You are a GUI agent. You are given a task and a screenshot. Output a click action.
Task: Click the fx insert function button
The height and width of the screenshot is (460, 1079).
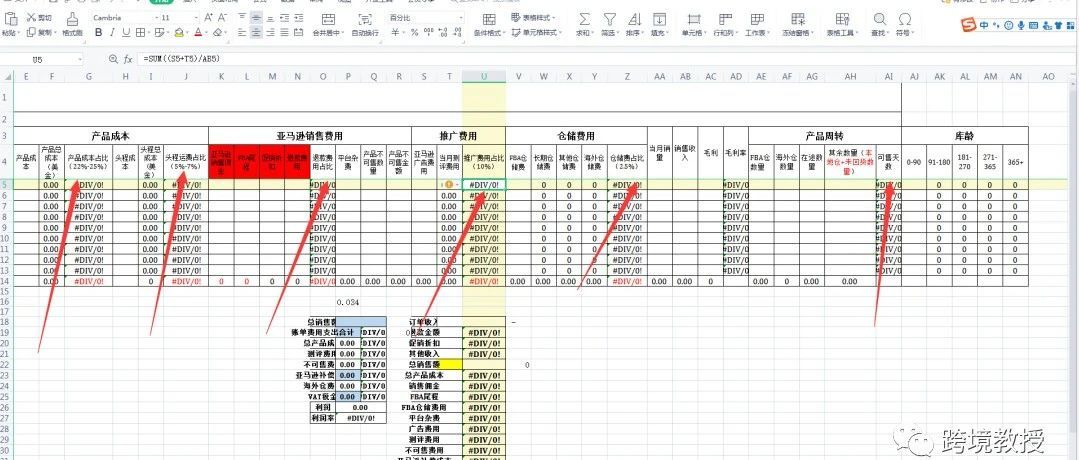[x=128, y=60]
